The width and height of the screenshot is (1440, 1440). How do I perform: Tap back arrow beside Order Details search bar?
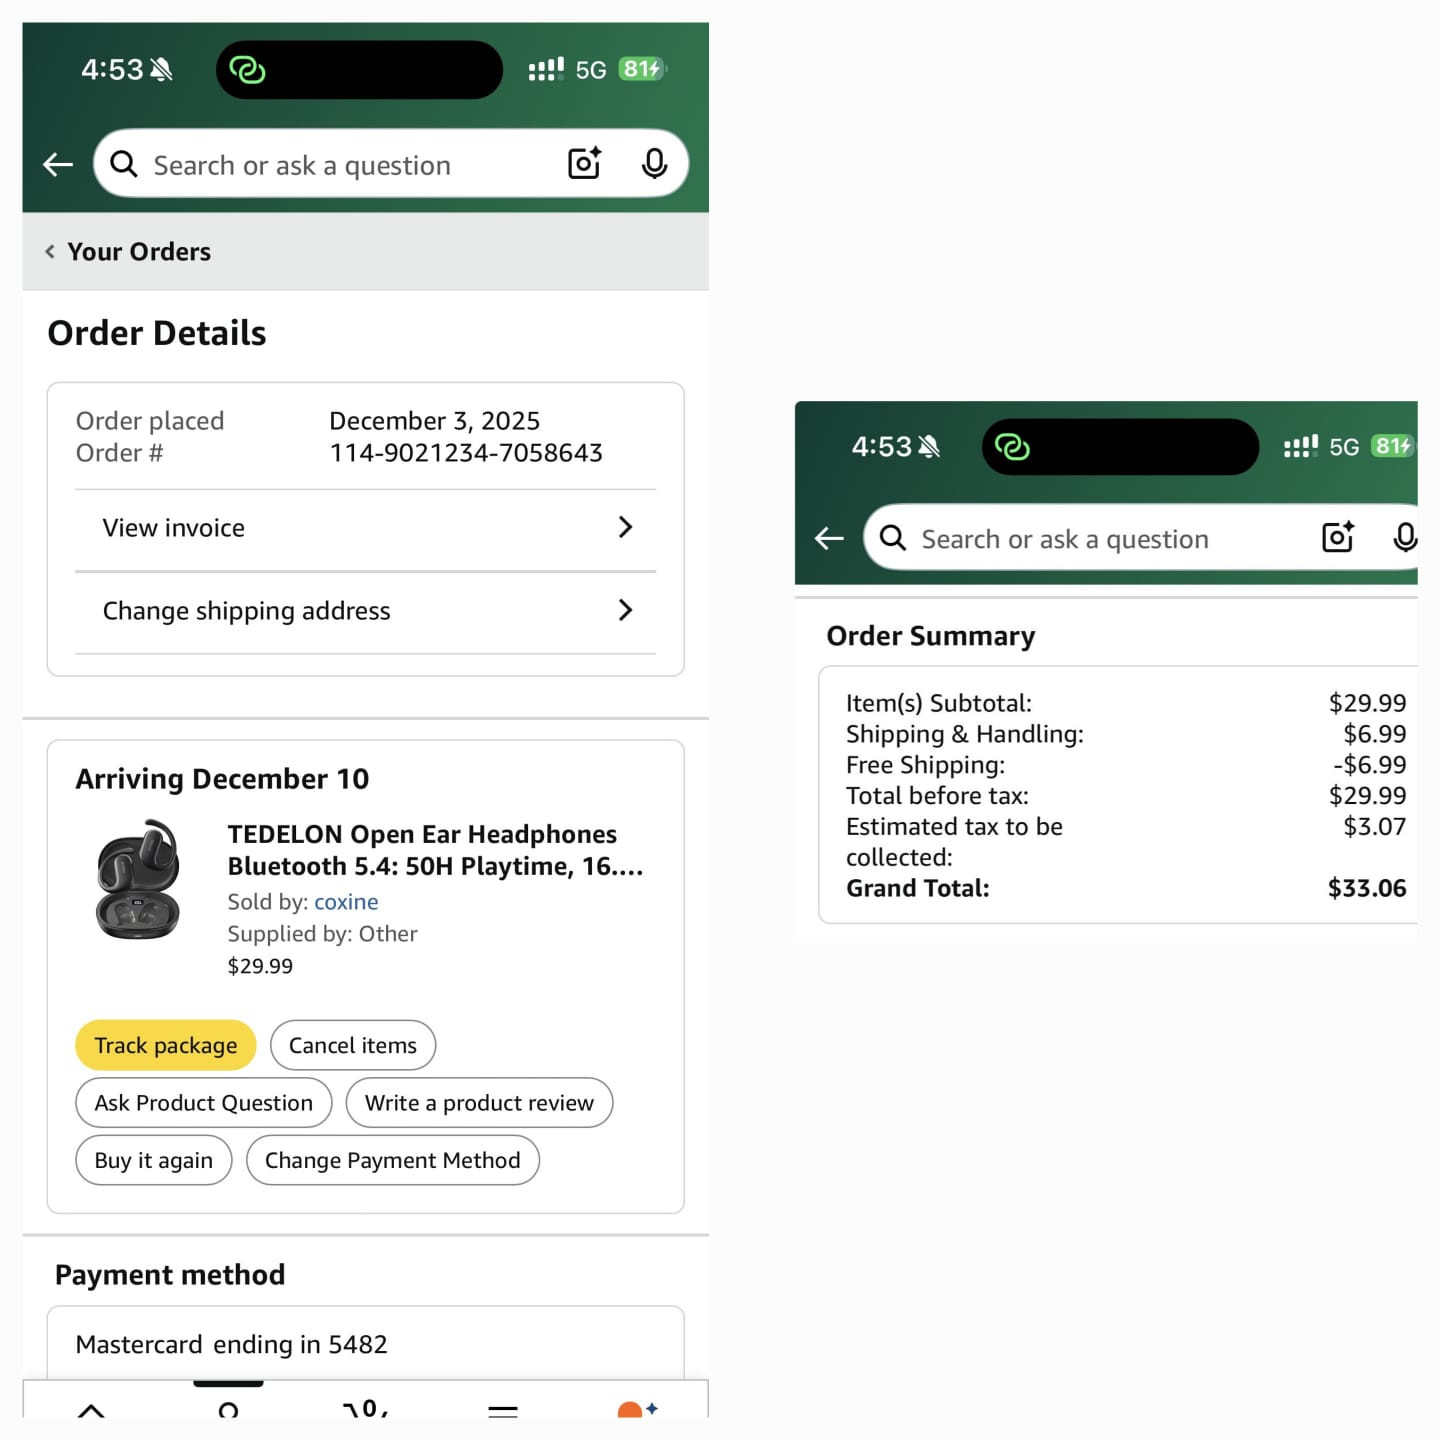58,164
